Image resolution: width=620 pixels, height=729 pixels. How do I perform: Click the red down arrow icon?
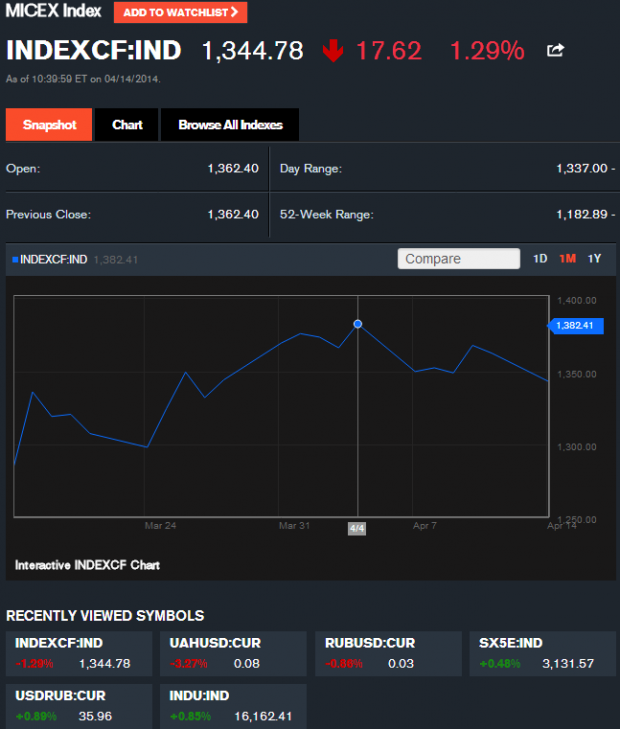(x=333, y=51)
